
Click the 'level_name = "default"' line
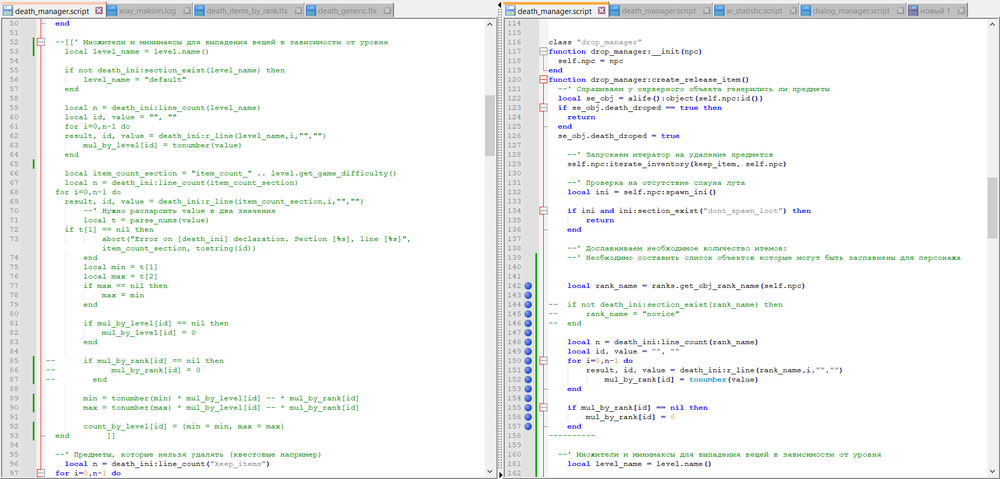(136, 80)
